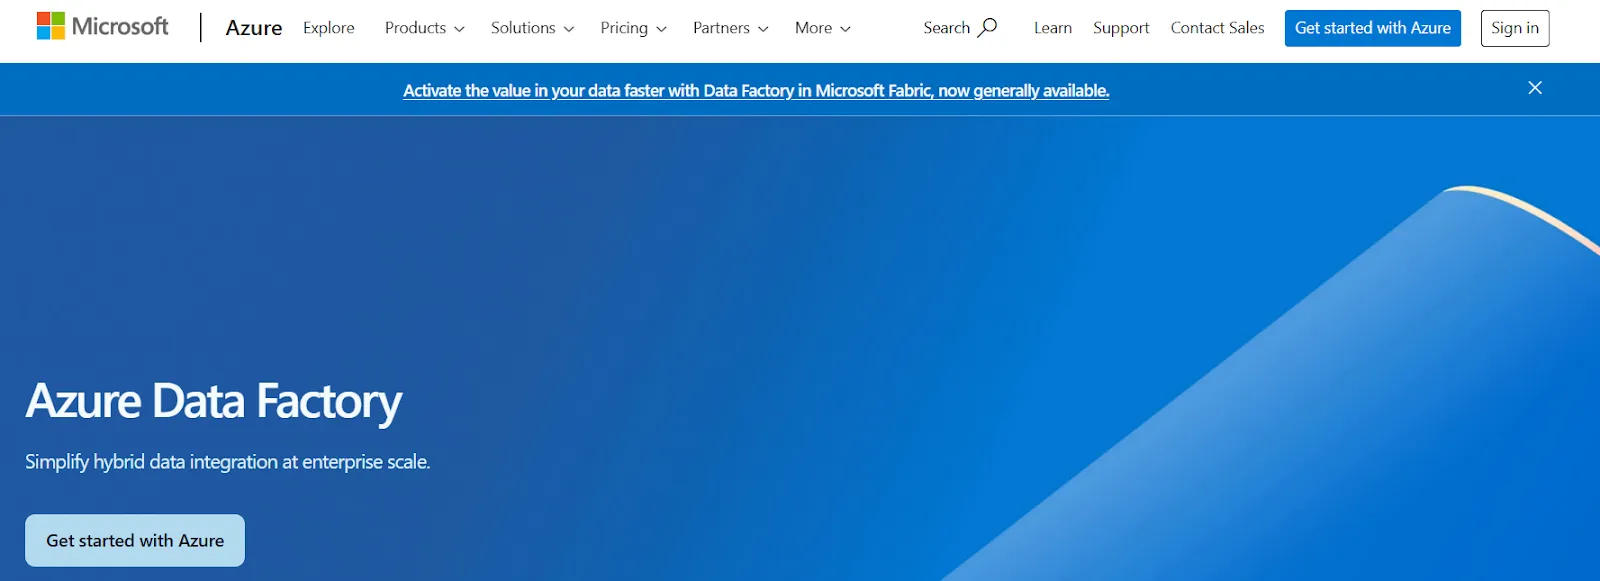Screen dimensions: 1600x581
Task: Click the search magnifier icon
Action: point(987,28)
